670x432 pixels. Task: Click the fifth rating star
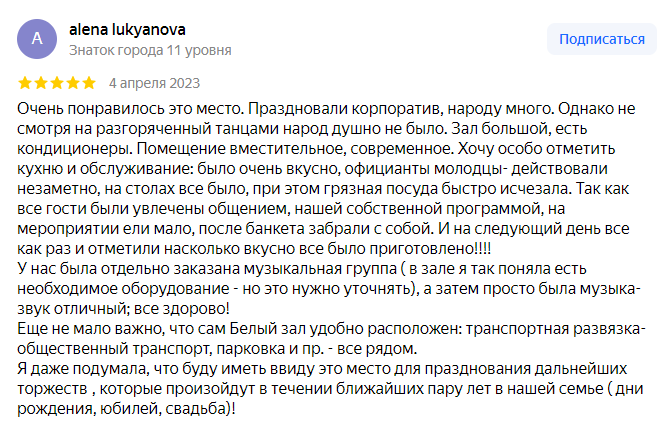(x=89, y=83)
